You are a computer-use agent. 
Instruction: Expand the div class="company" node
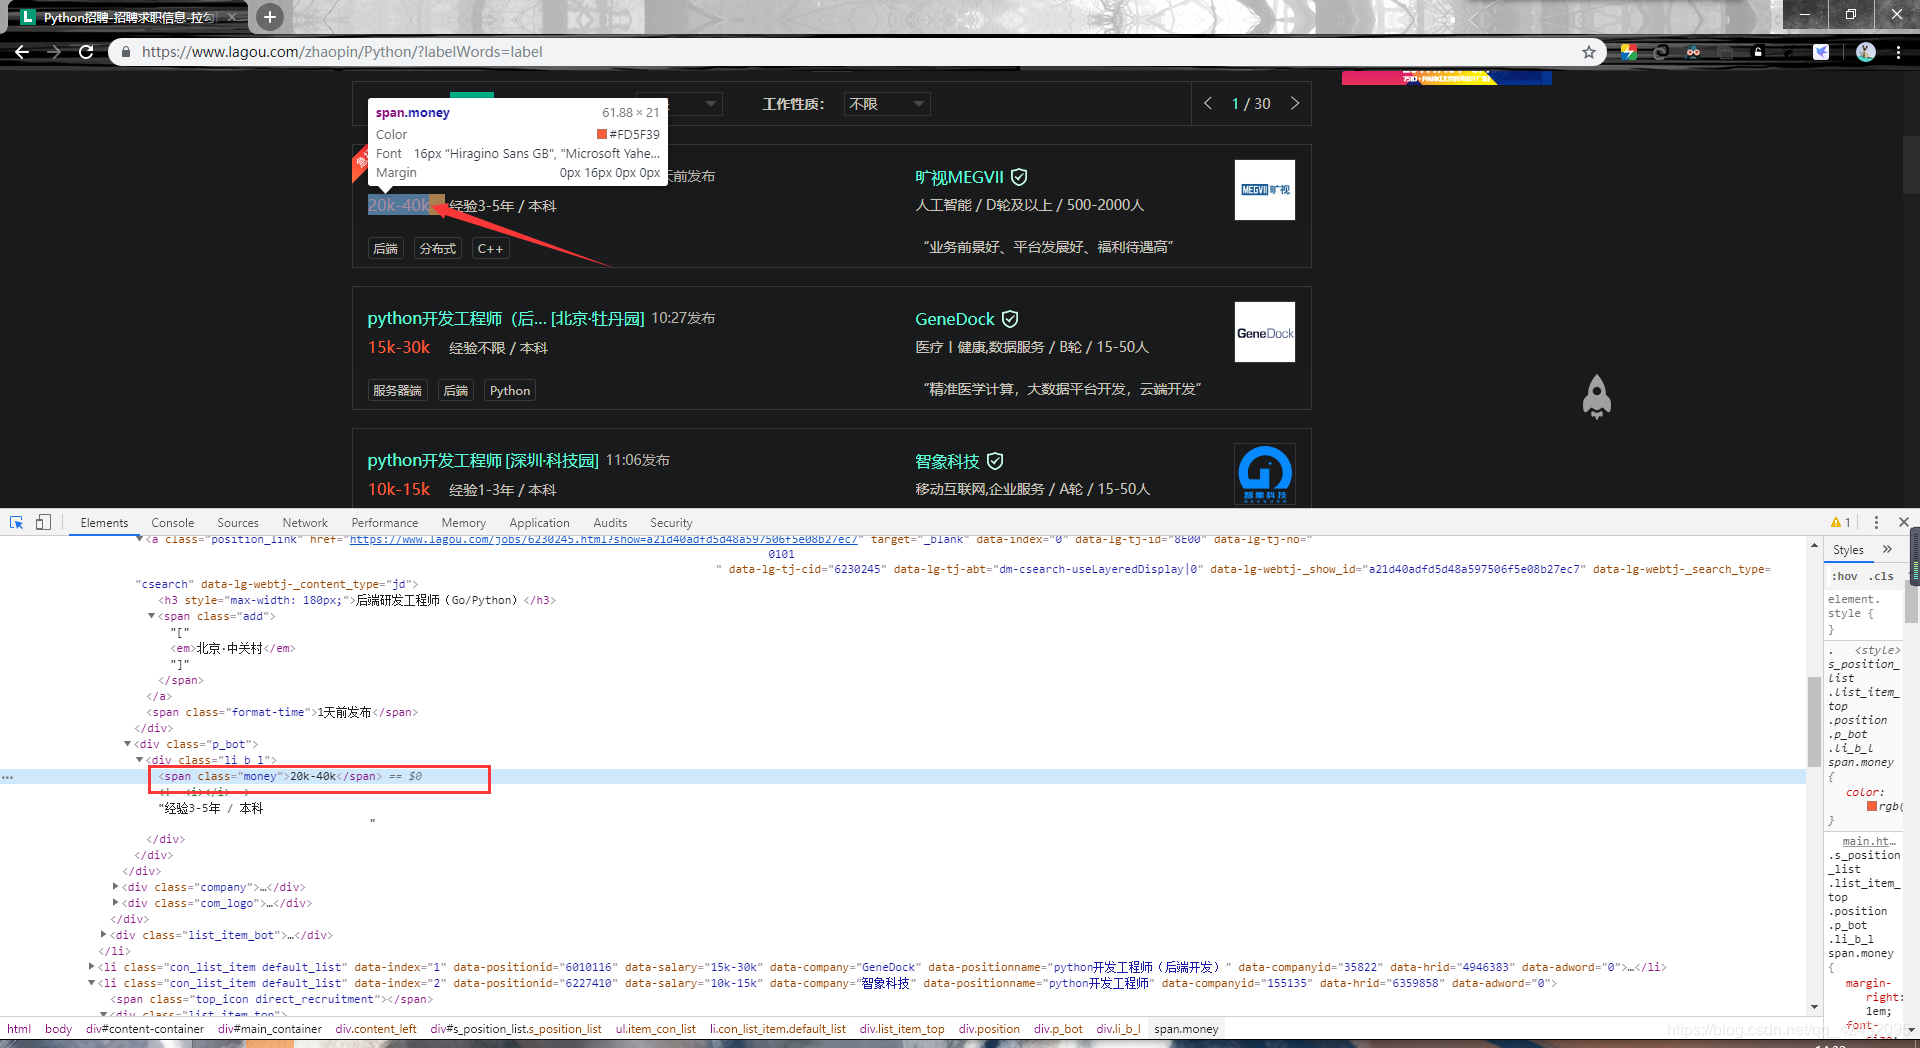pos(116,887)
